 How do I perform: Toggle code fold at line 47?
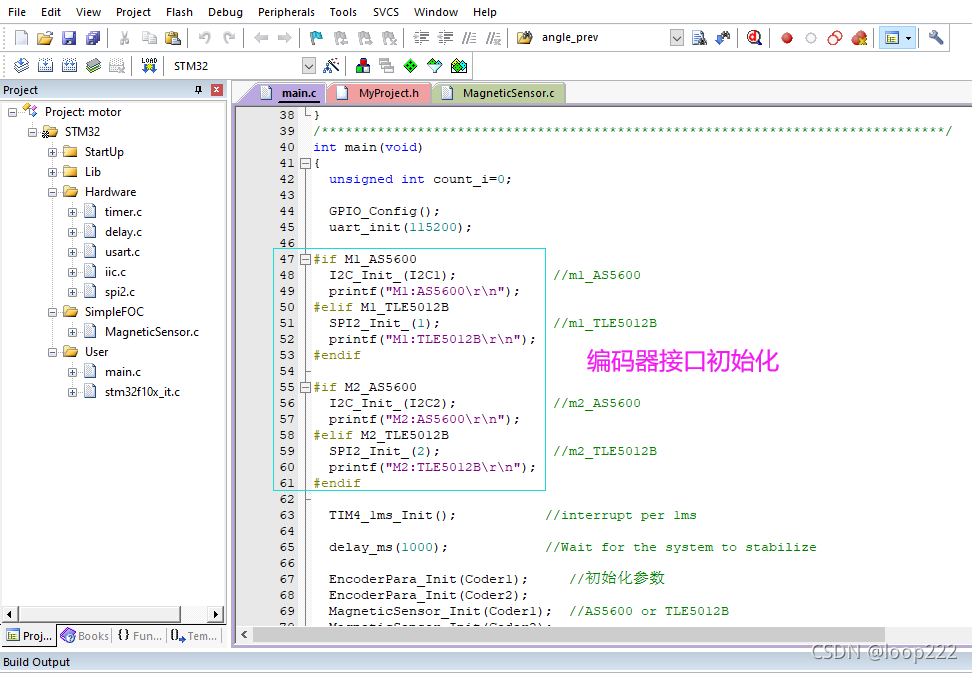305,260
